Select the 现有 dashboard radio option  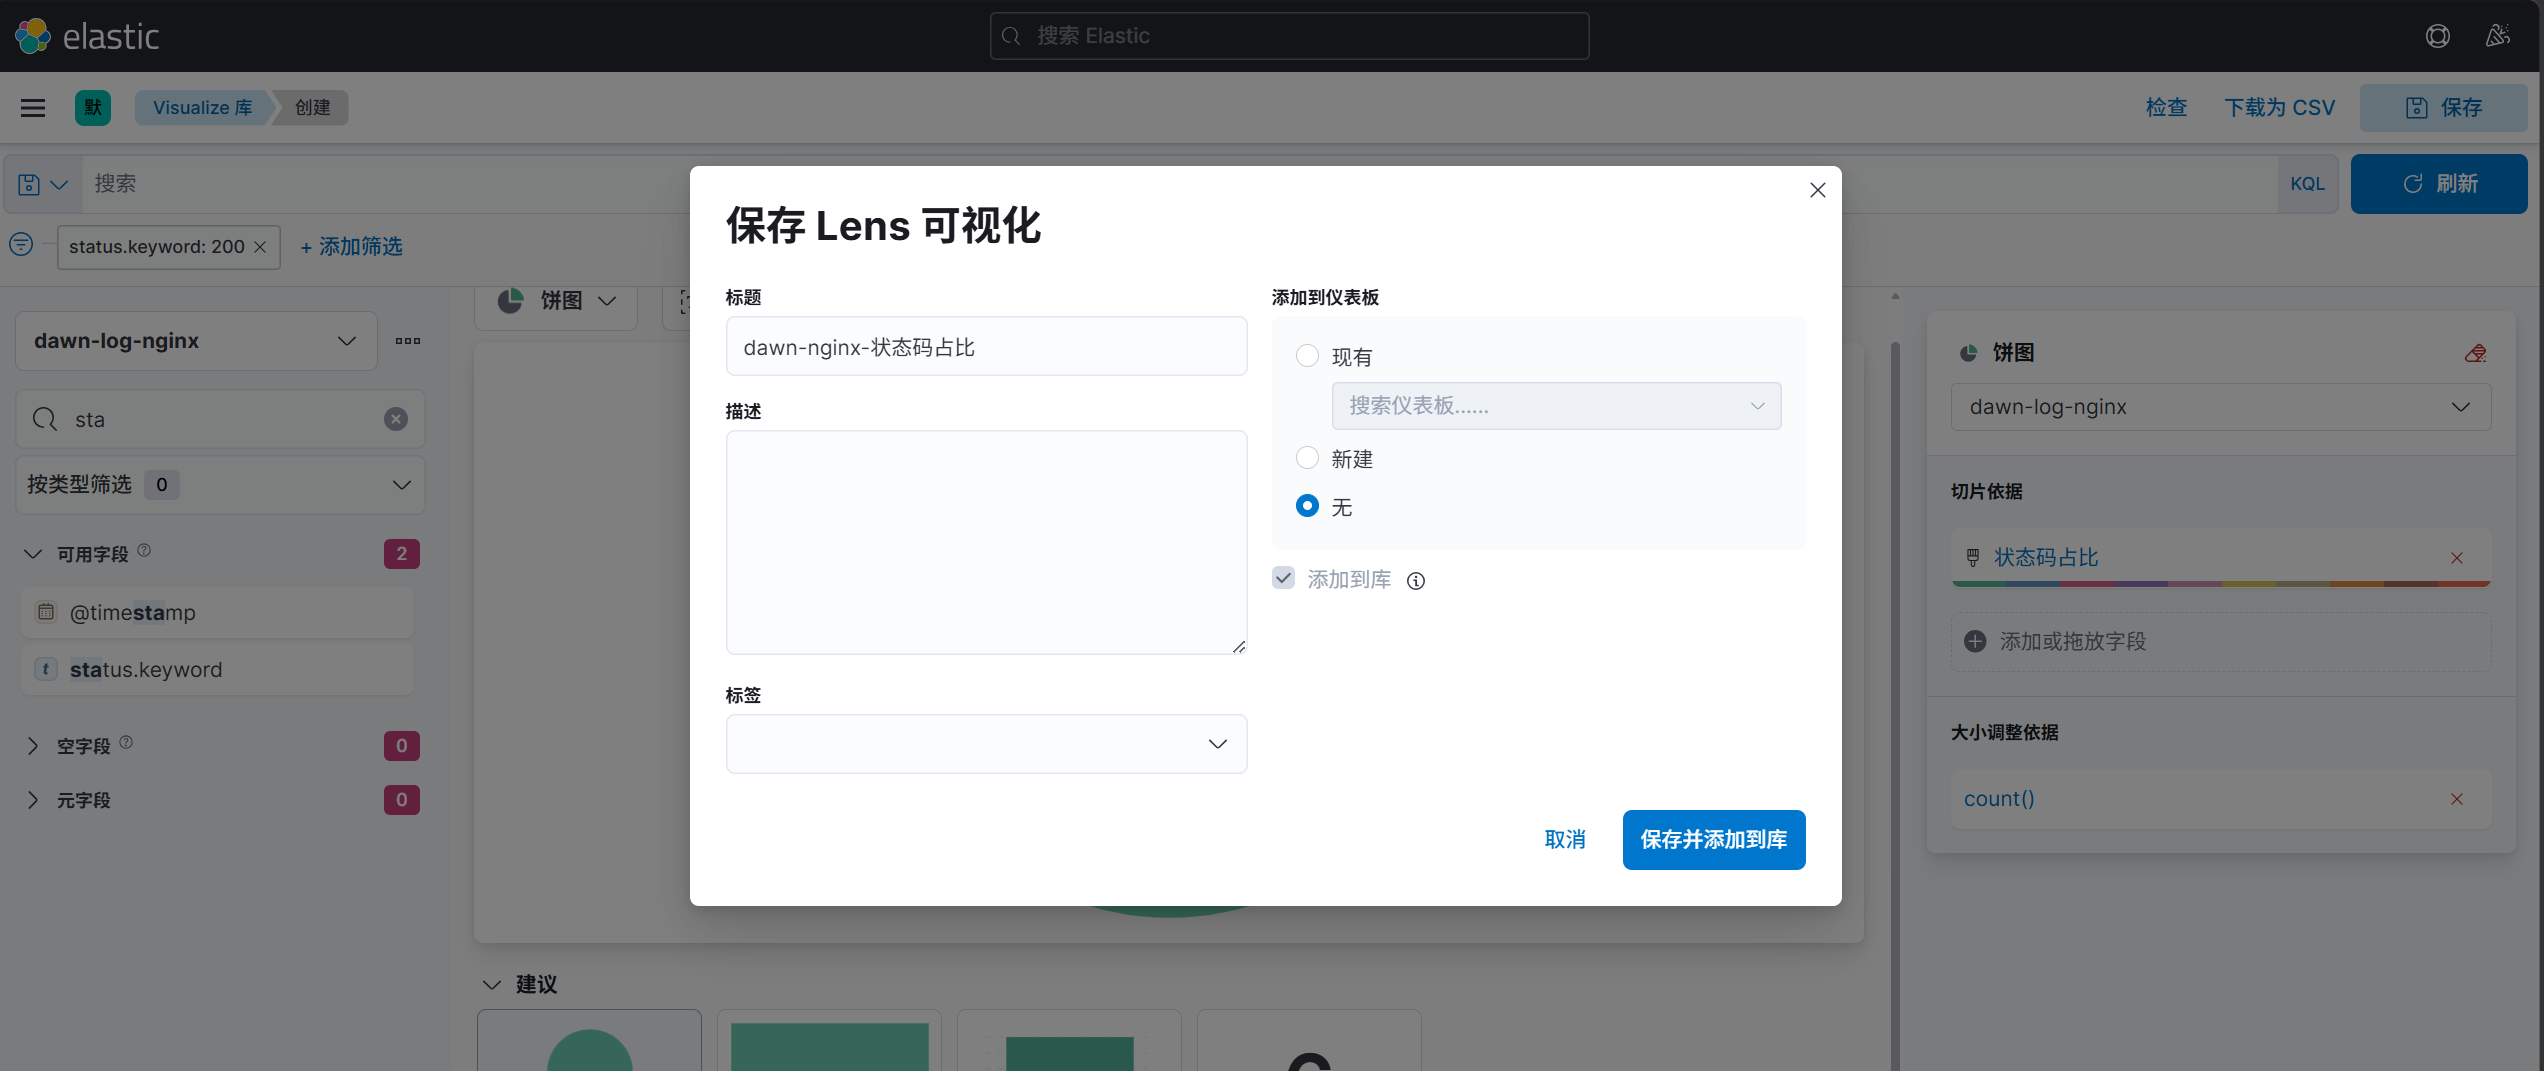(1307, 356)
